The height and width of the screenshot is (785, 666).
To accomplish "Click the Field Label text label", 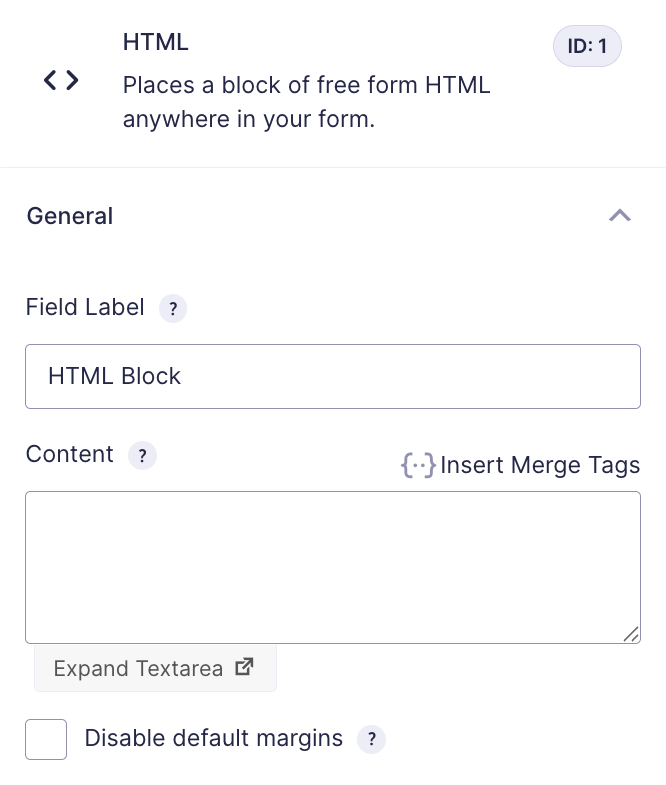I will [85, 307].
